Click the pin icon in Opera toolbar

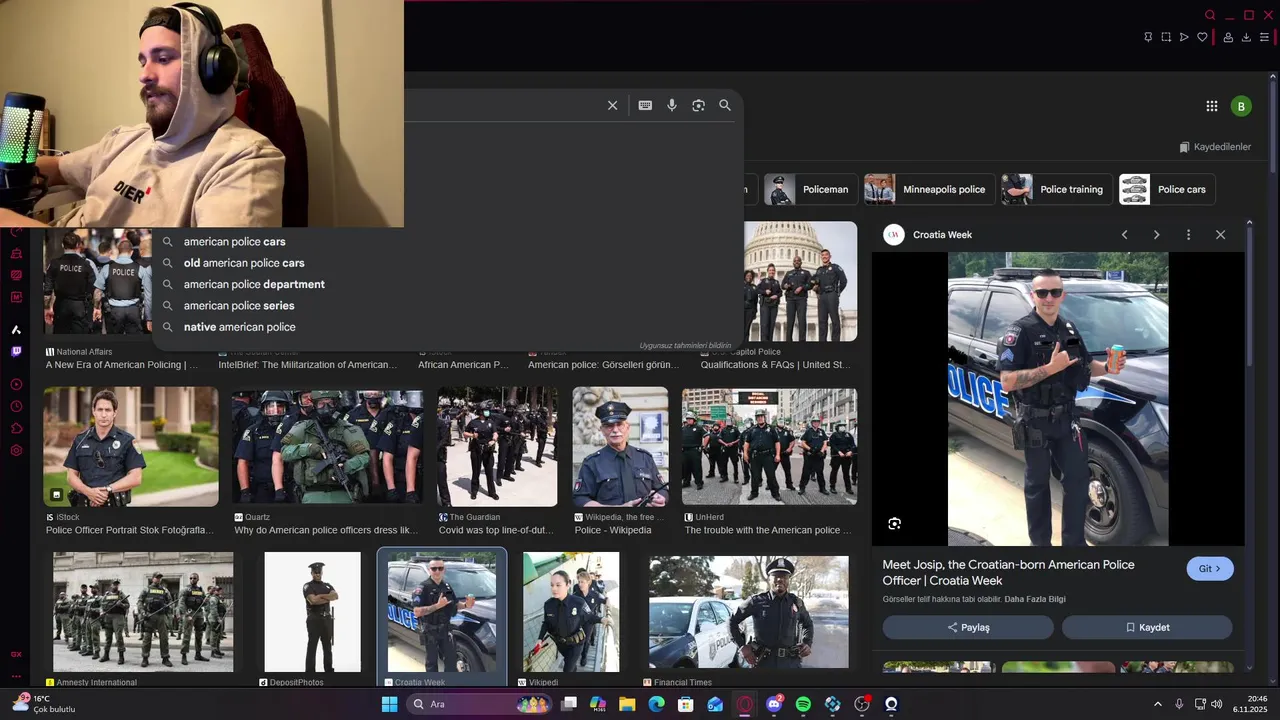[x=1148, y=37]
